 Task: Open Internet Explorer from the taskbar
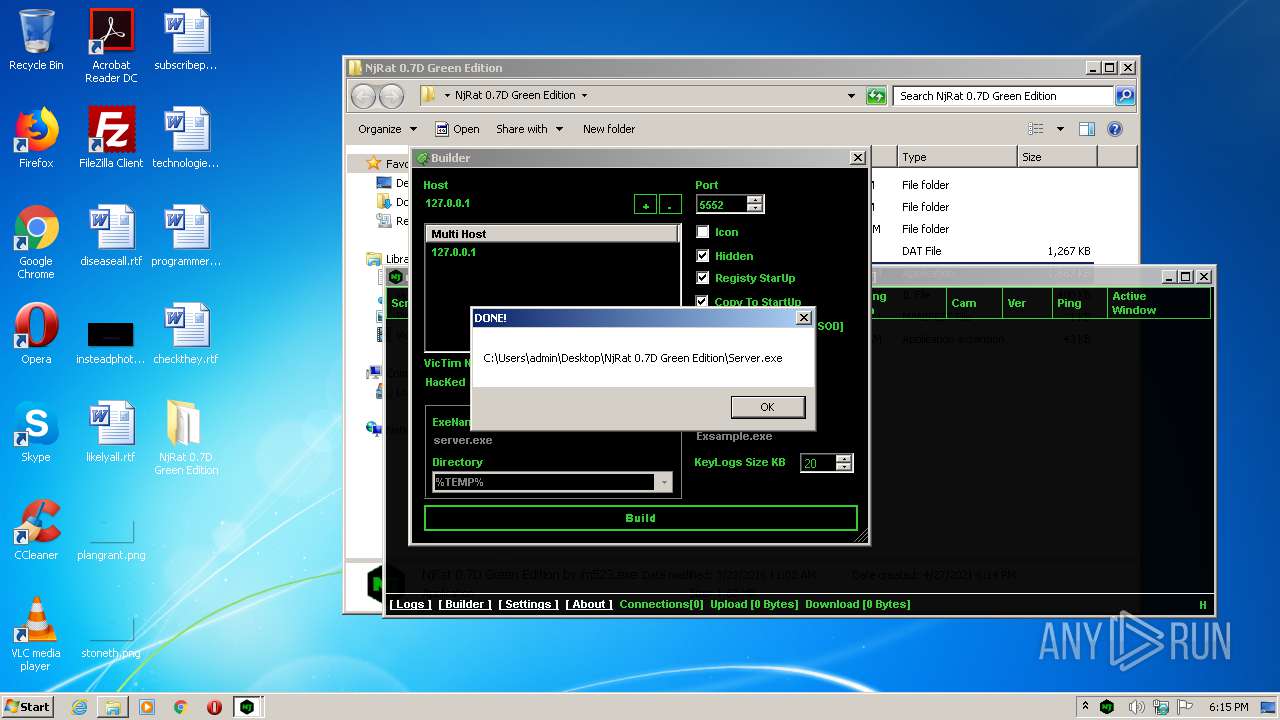pyautogui.click(x=79, y=707)
